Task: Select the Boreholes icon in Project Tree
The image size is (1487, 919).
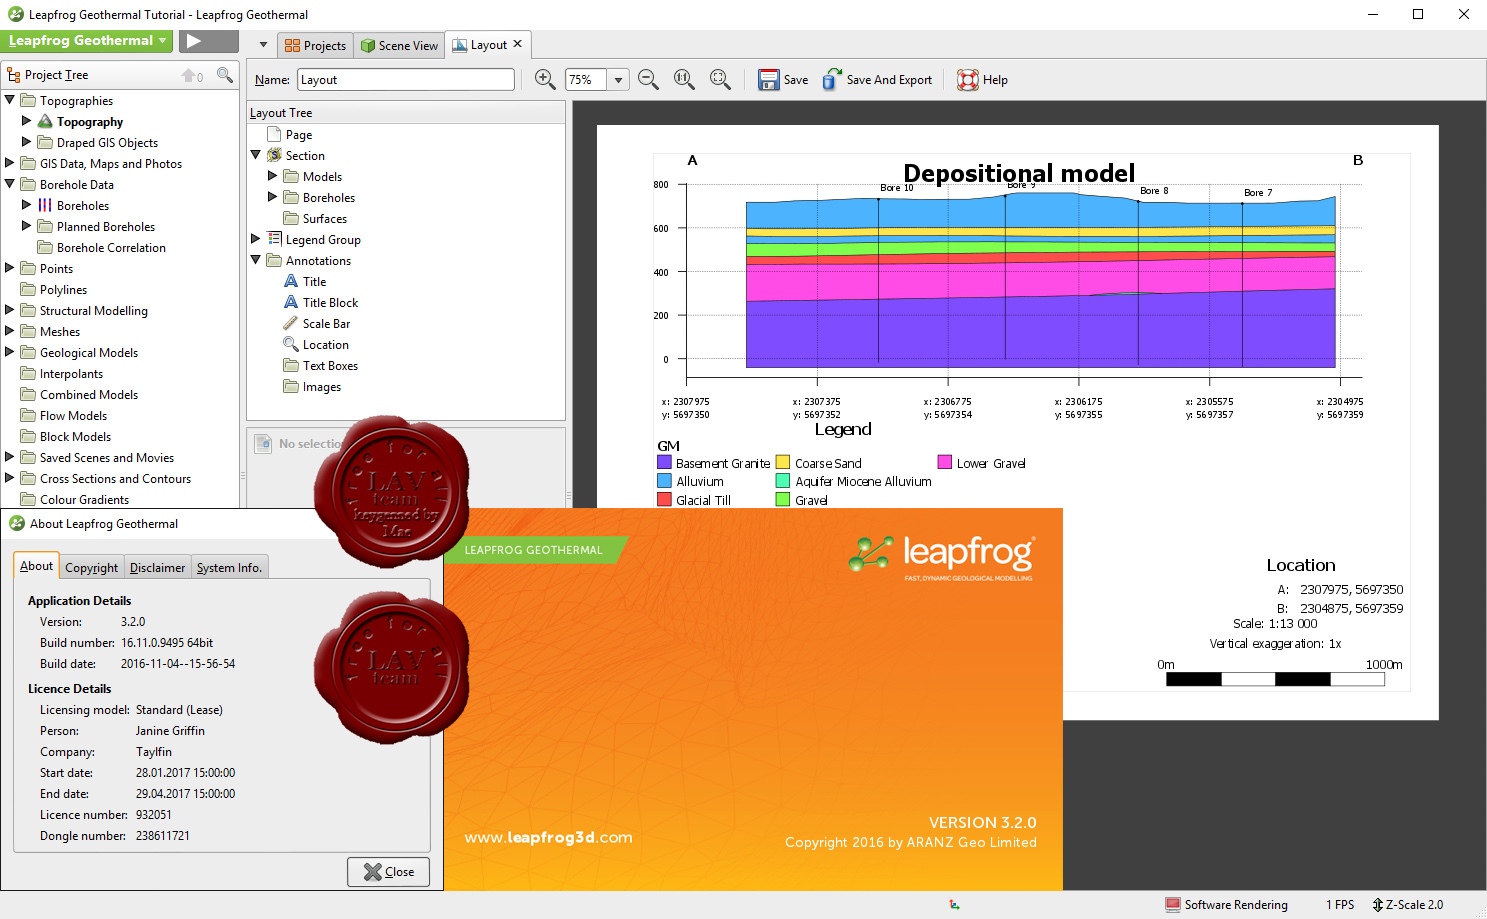Action: point(45,205)
